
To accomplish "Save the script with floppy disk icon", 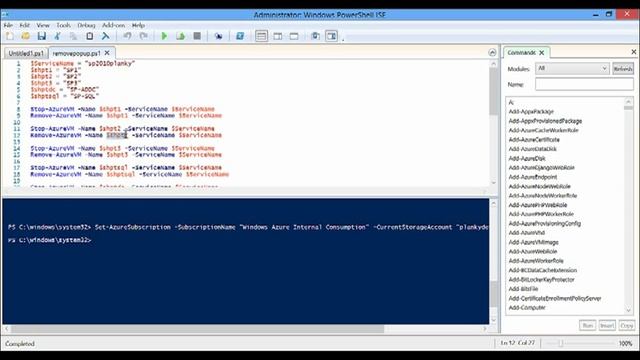I will click(42, 36).
